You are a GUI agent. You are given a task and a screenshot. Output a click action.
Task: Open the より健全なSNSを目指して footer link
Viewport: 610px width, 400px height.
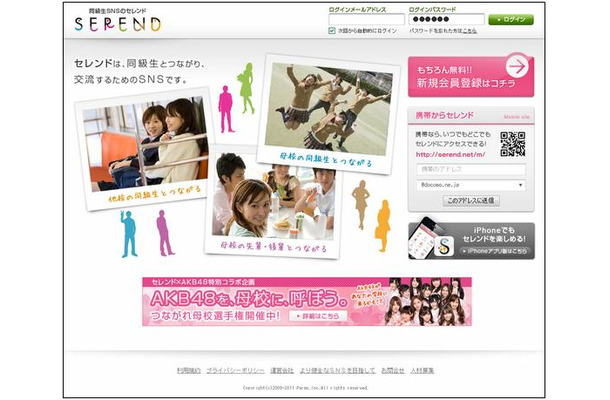(x=337, y=370)
